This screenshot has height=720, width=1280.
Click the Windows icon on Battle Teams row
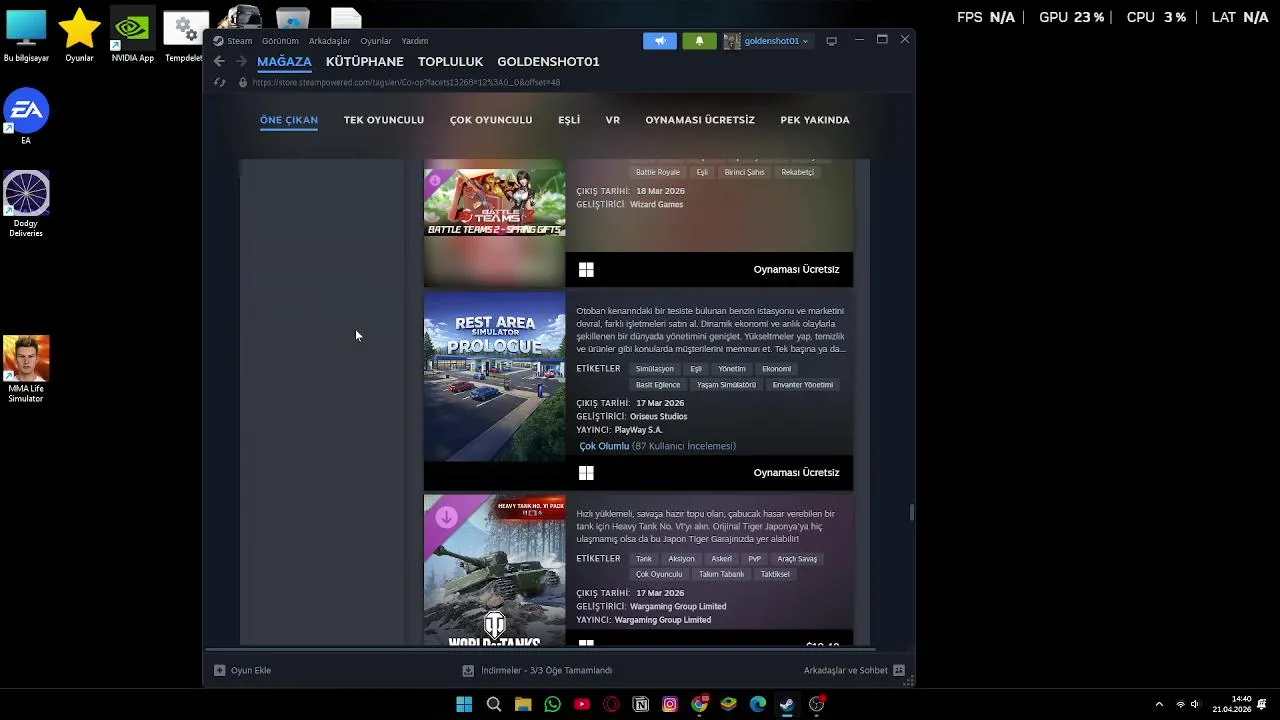pyautogui.click(x=586, y=269)
